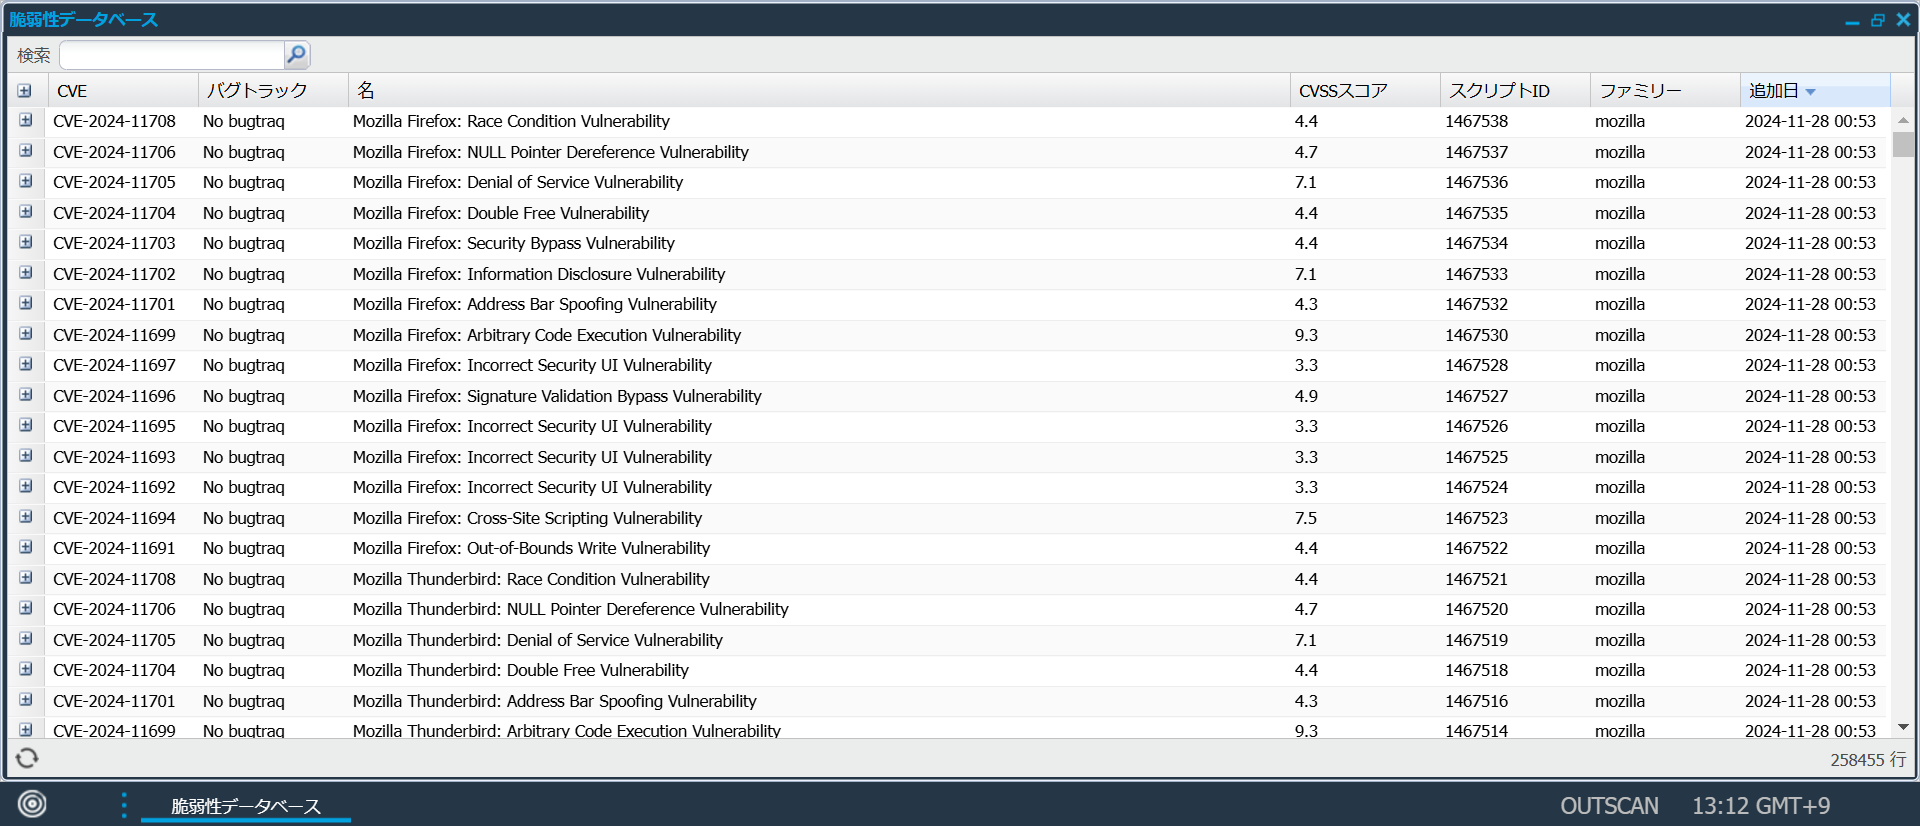This screenshot has height=826, width=1920.
Task: Select CVSS score 7.5 cell
Action: tap(1306, 518)
